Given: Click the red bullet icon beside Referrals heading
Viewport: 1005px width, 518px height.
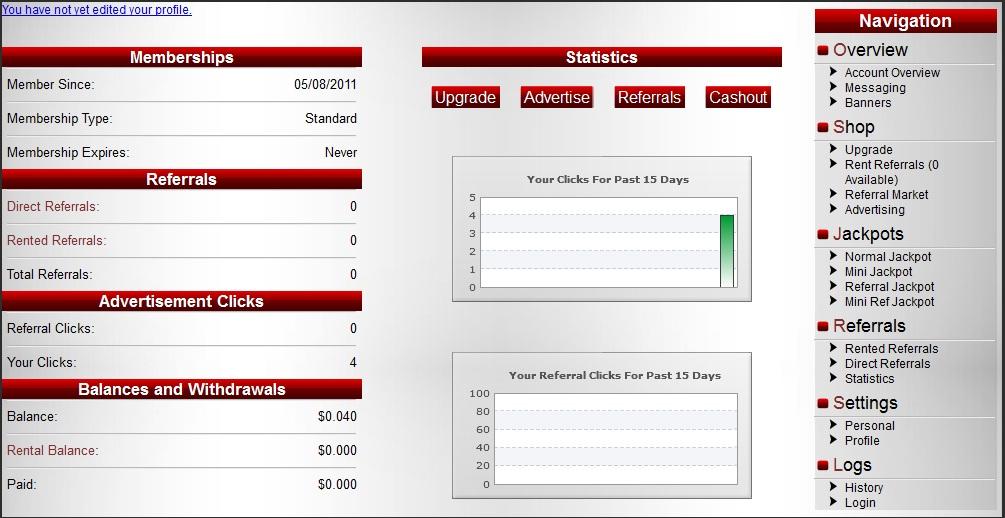Looking at the screenshot, I should pyautogui.click(x=824, y=327).
